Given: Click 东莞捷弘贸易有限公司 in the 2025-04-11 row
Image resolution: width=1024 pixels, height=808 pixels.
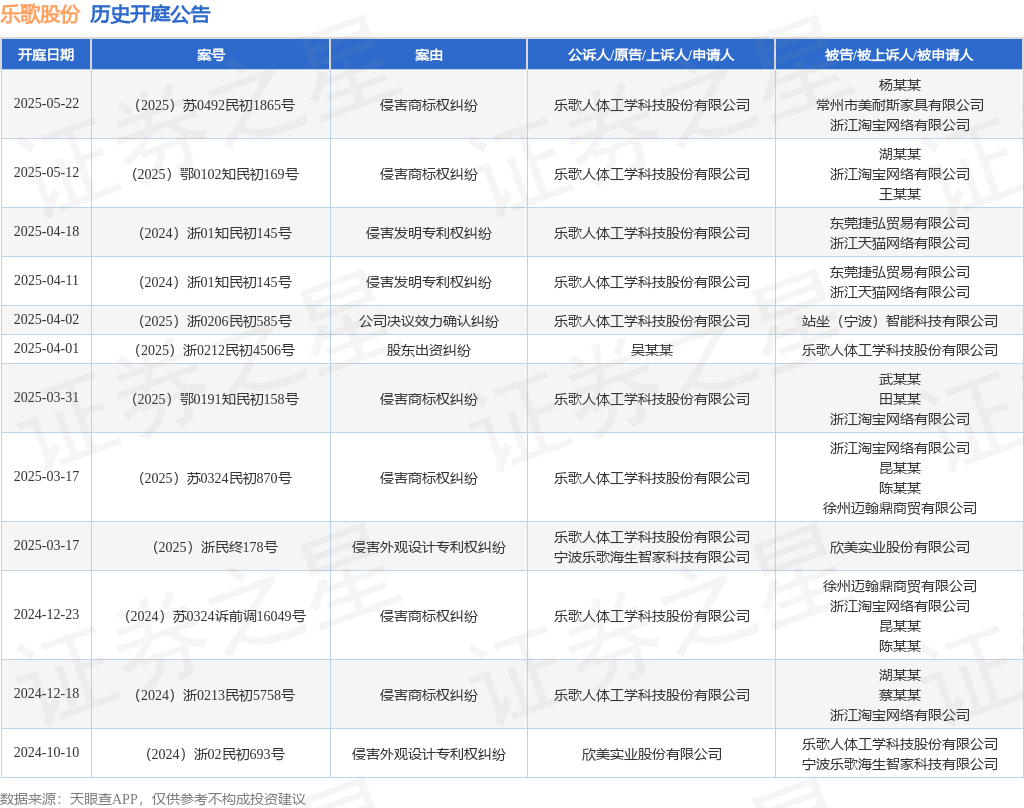Looking at the screenshot, I should pos(900,272).
